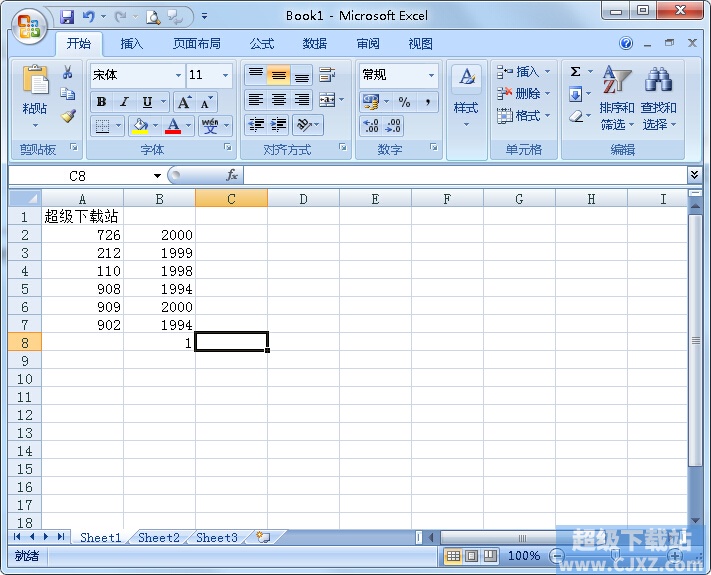Viewport: 711px width, 575px height.
Task: Select the Format Painter brush icon
Action: pos(67,115)
